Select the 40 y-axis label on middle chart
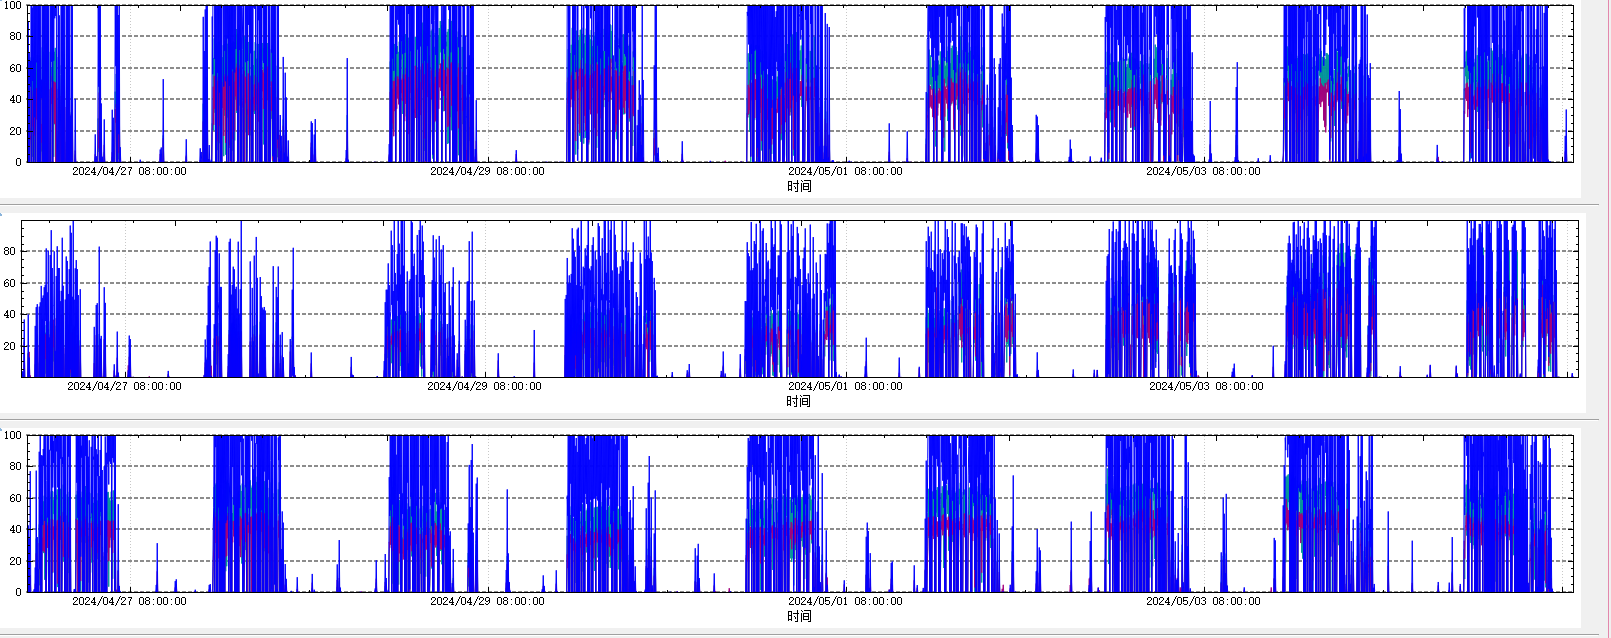This screenshot has height=638, width=1611. coord(10,314)
